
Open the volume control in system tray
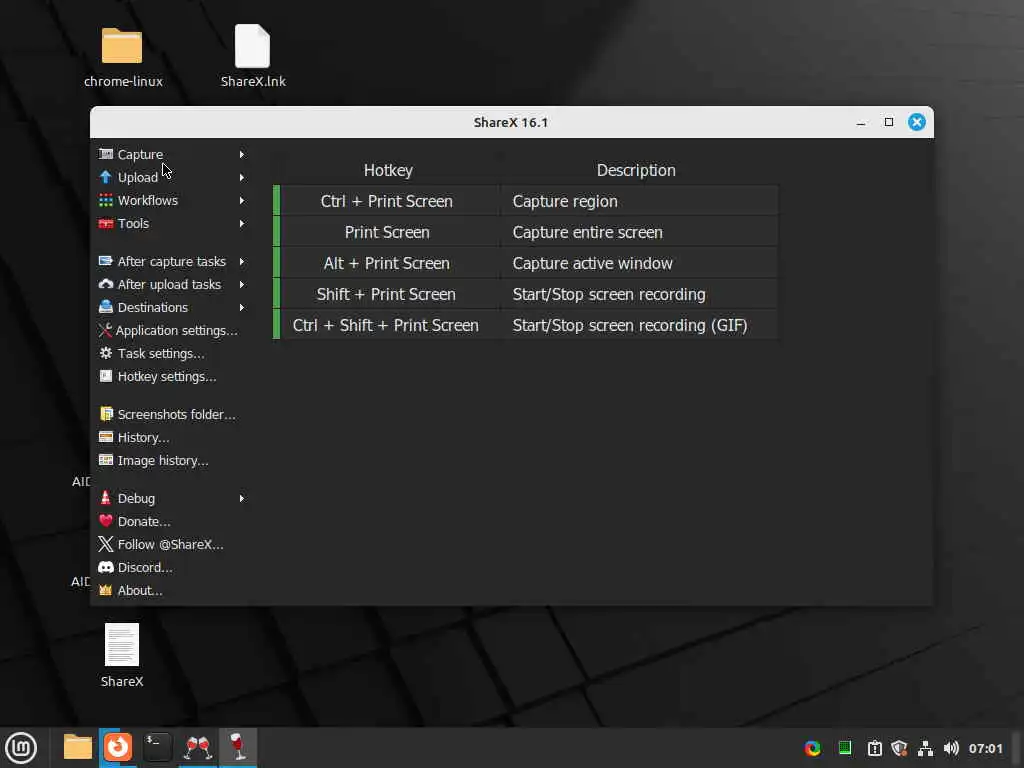click(951, 748)
